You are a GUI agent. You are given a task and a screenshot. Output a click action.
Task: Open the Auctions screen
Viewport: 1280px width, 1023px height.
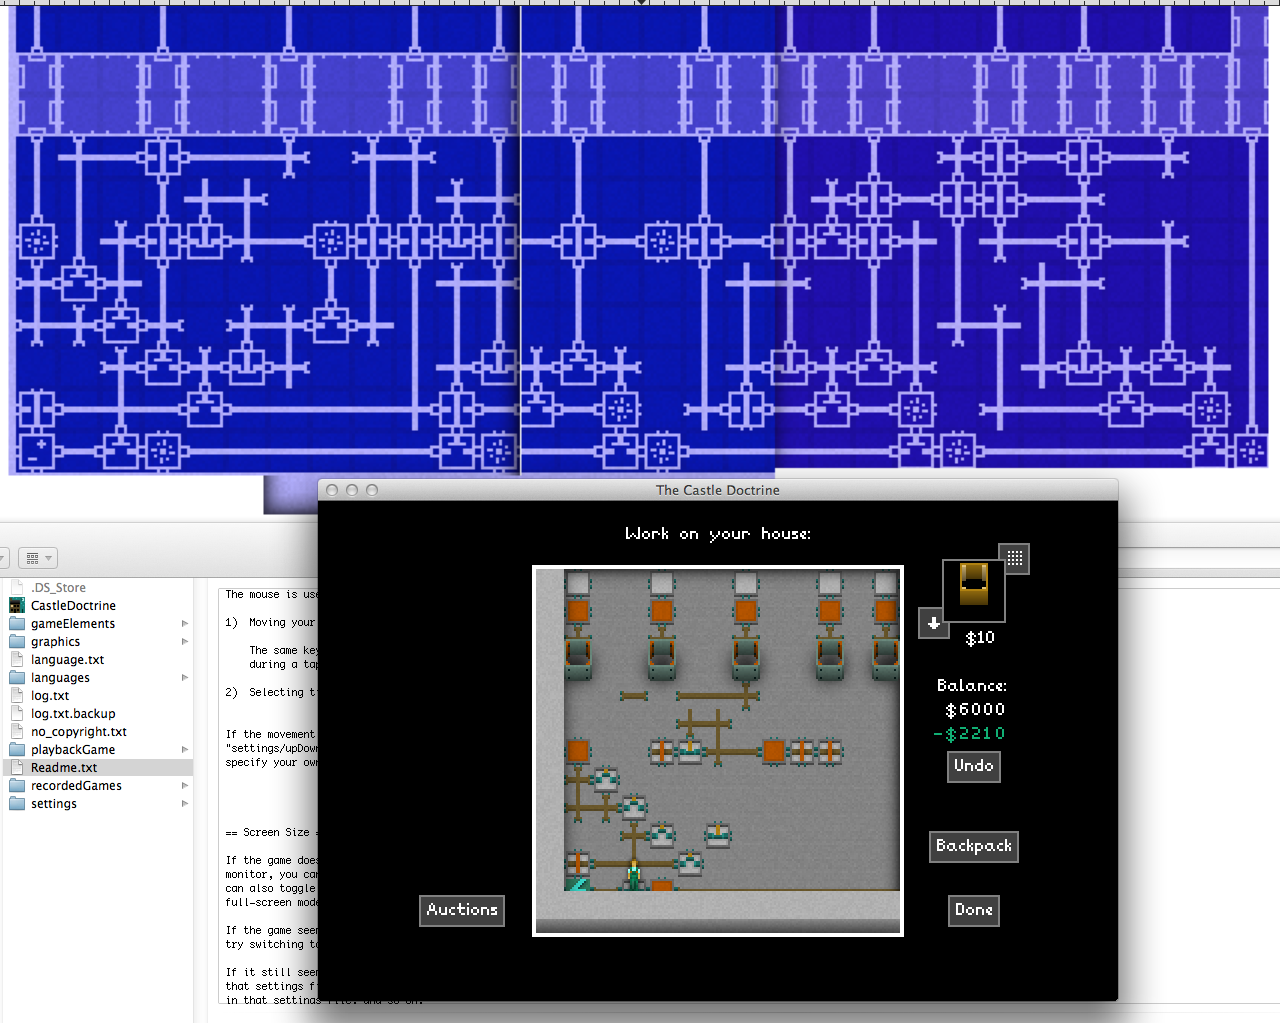tap(462, 910)
